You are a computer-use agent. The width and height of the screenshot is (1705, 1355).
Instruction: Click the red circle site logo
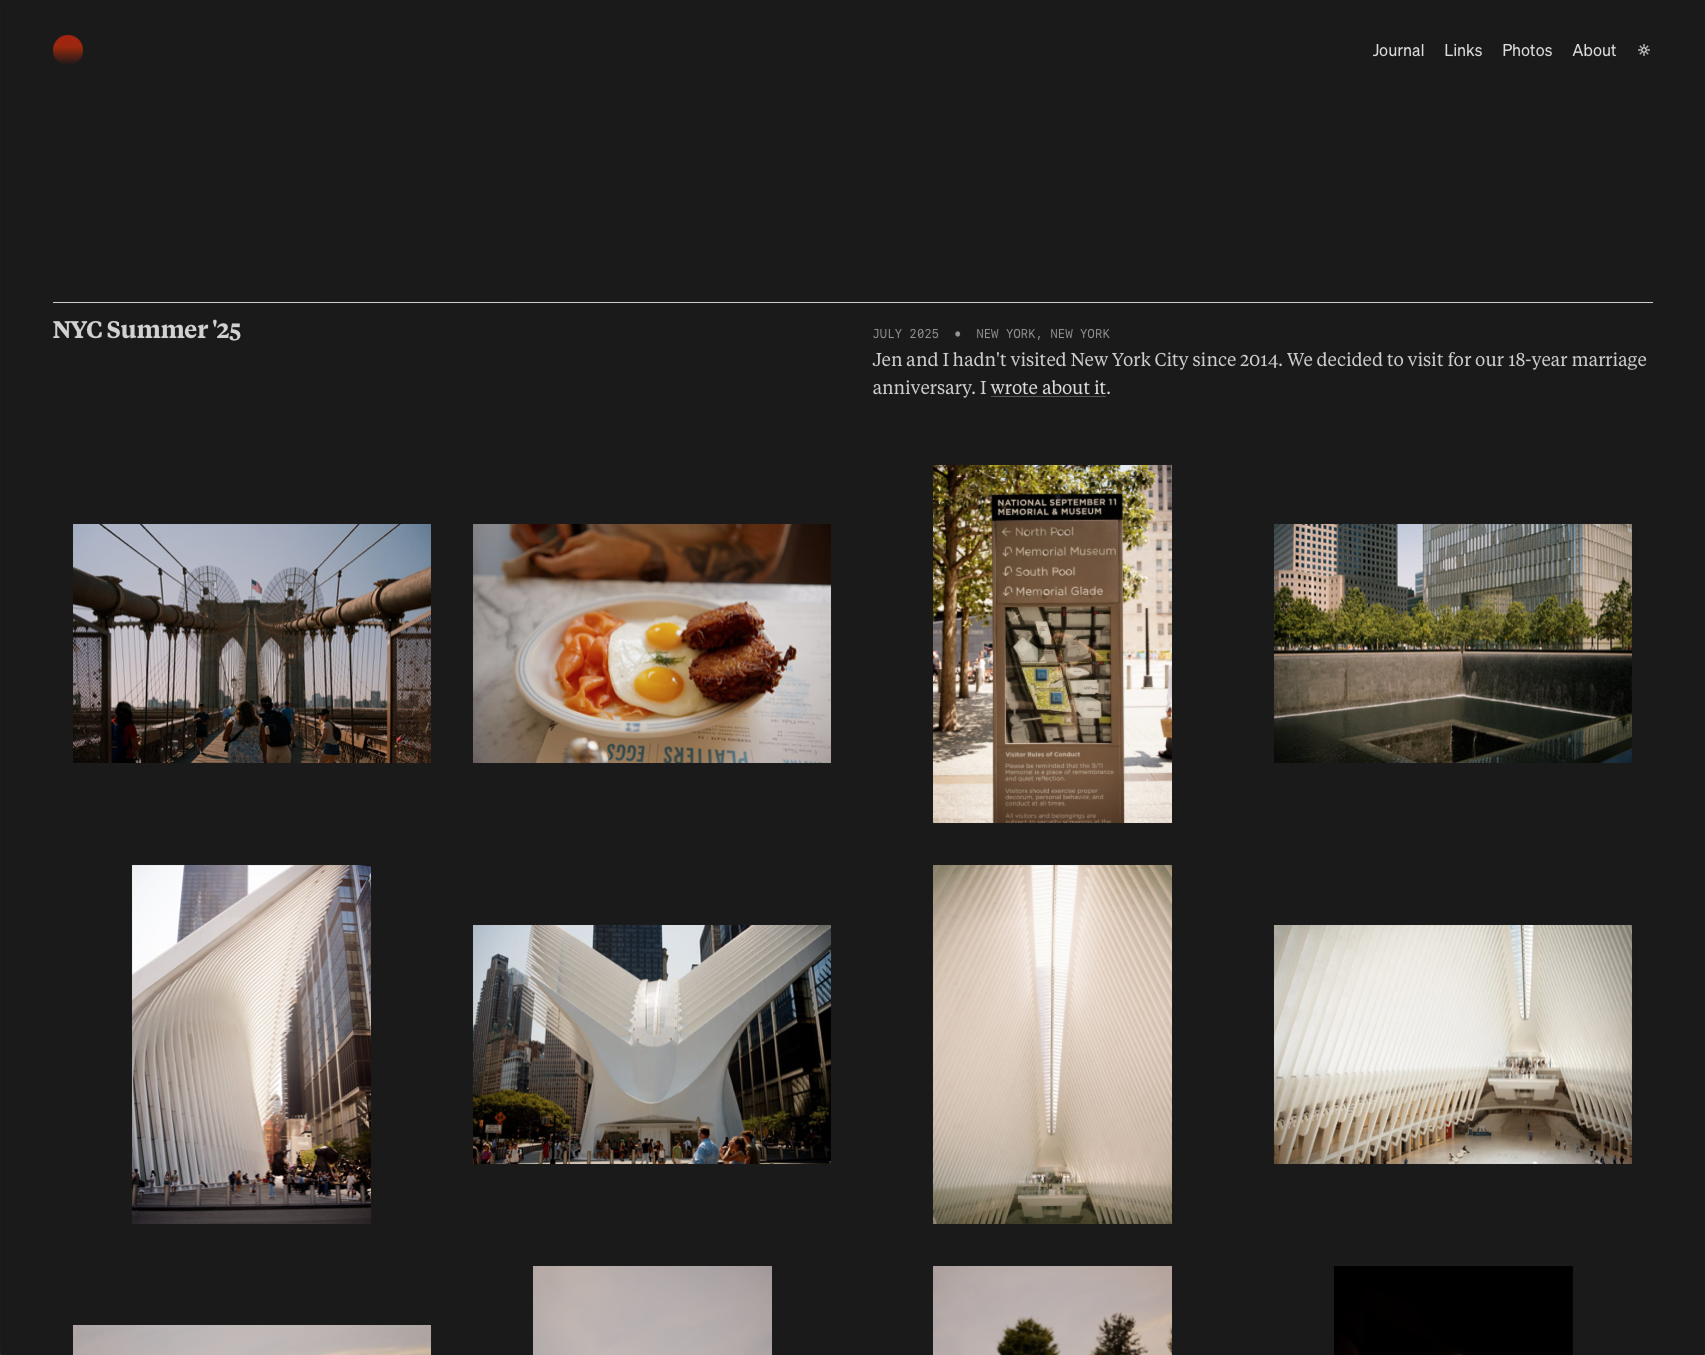[x=68, y=50]
